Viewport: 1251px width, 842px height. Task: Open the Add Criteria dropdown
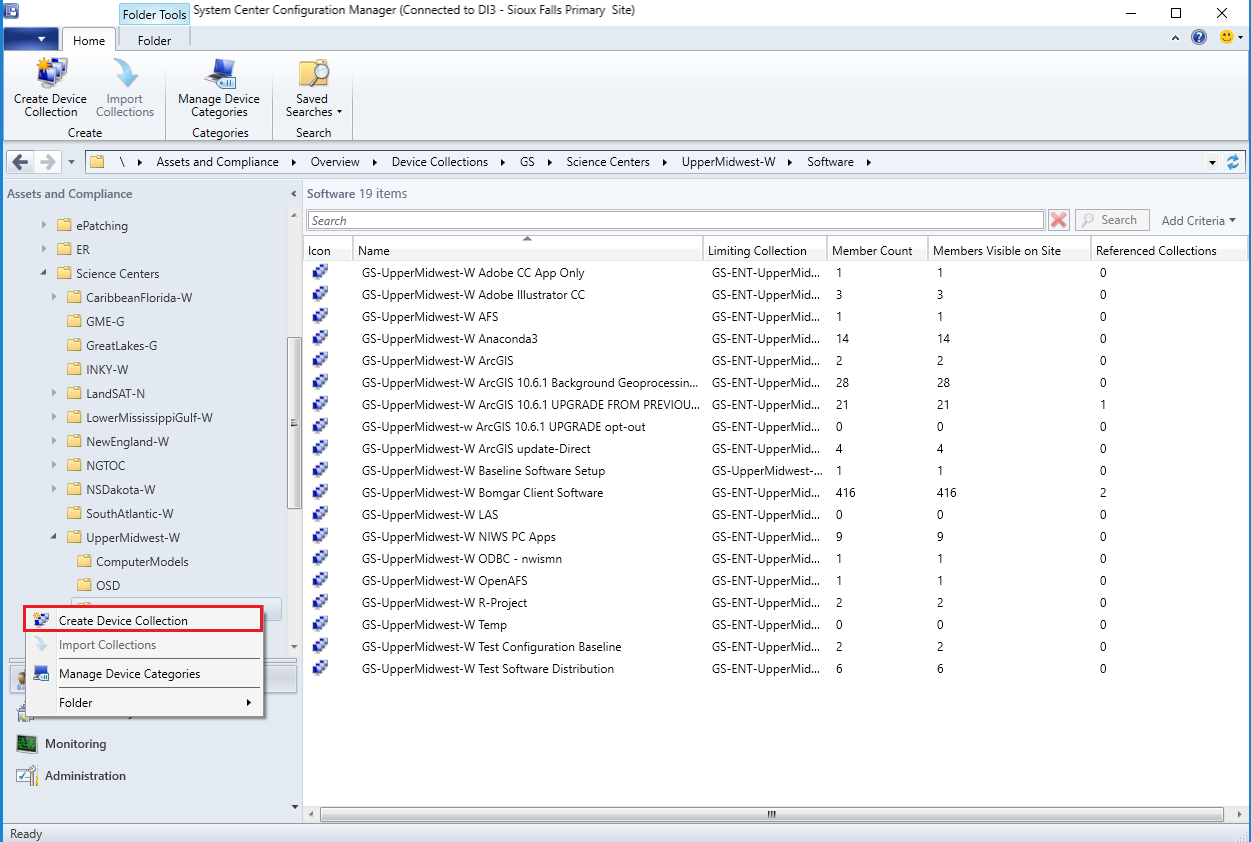[1198, 220]
